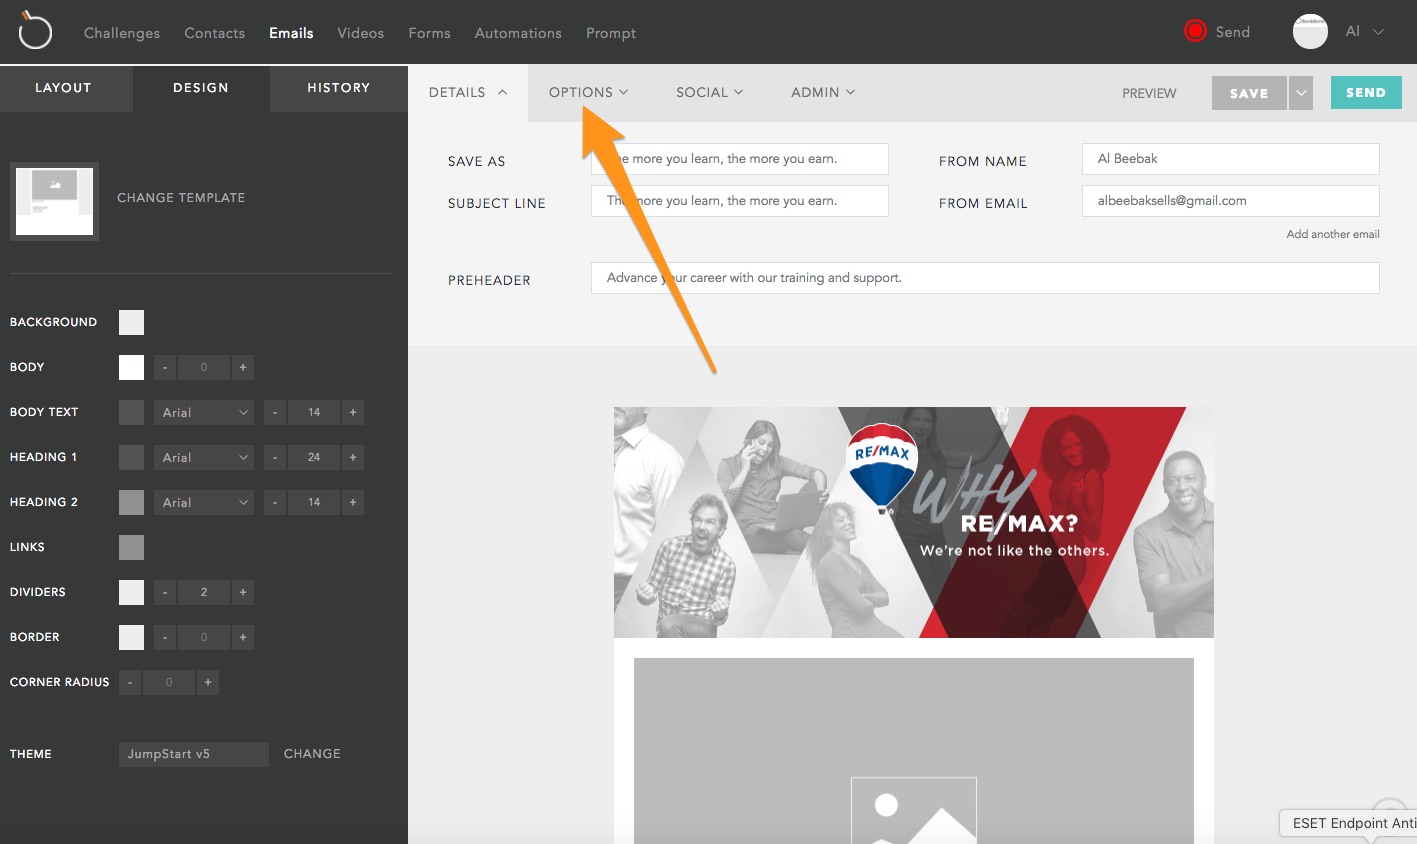Decrease Heading 2 font size

pos(275,502)
